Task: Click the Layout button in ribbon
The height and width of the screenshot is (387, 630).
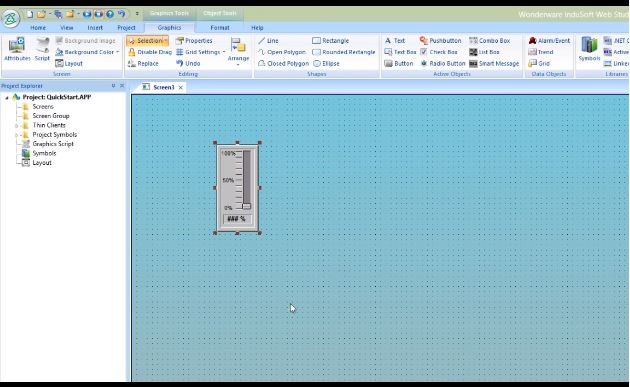Action: pyautogui.click(x=69, y=63)
